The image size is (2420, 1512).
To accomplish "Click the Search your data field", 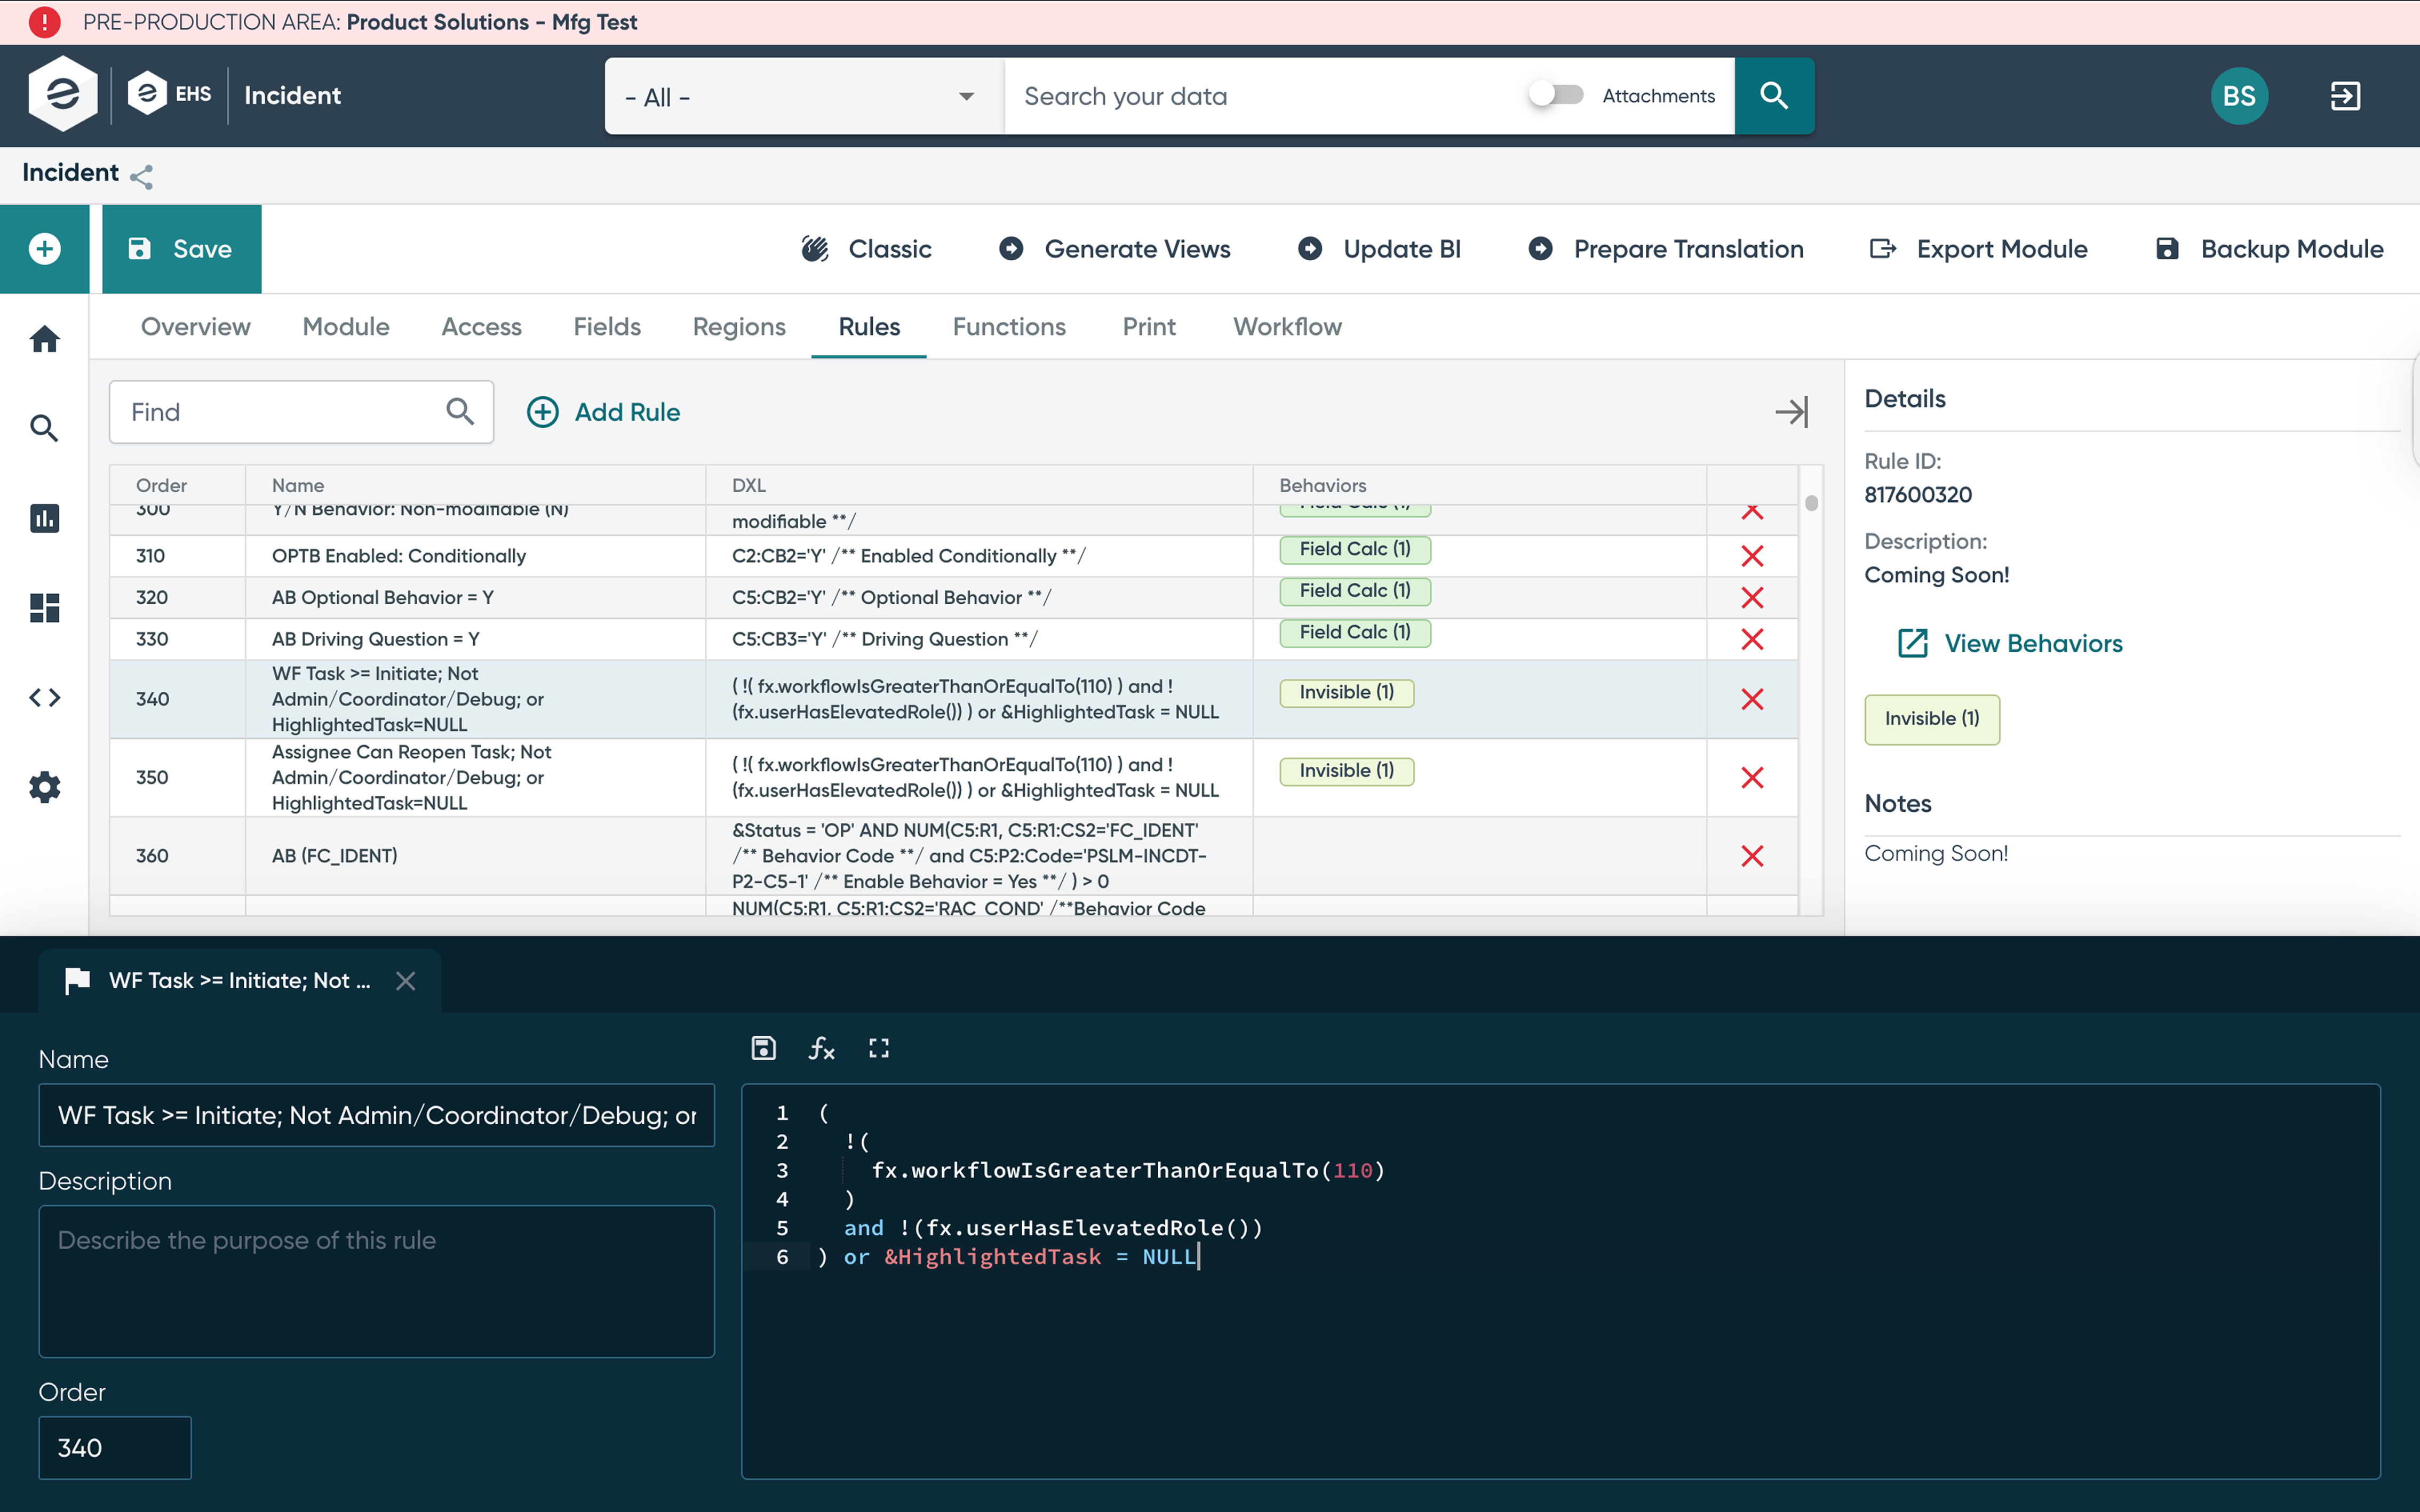I will tap(1265, 96).
